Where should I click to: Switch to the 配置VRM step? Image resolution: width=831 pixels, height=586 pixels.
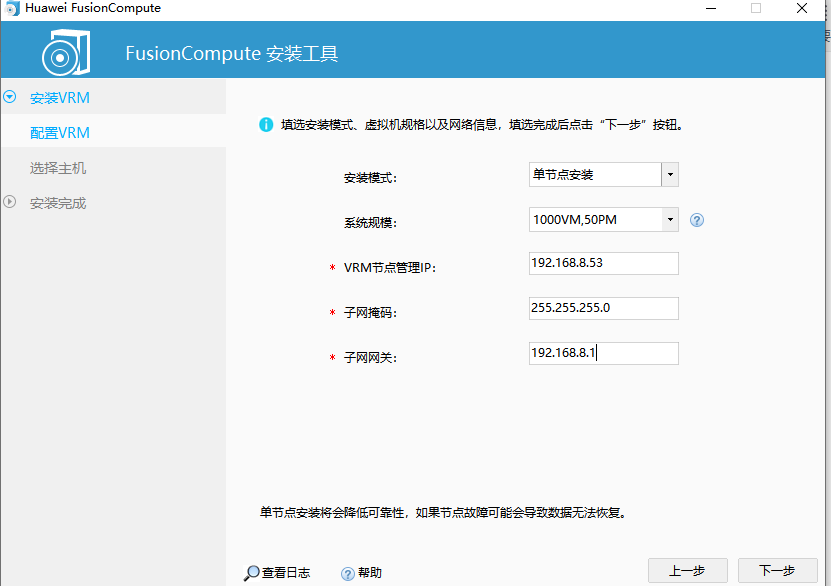pyautogui.click(x=62, y=131)
